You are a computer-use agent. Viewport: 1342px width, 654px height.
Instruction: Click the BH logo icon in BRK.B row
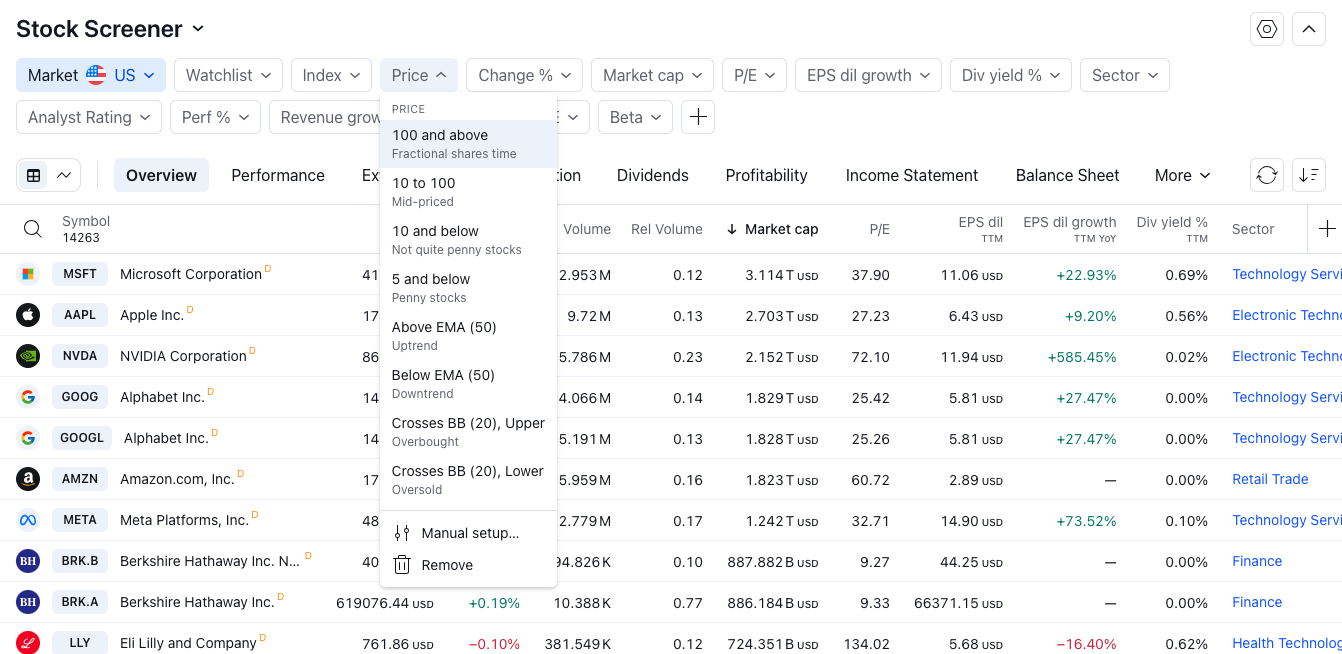point(28,561)
